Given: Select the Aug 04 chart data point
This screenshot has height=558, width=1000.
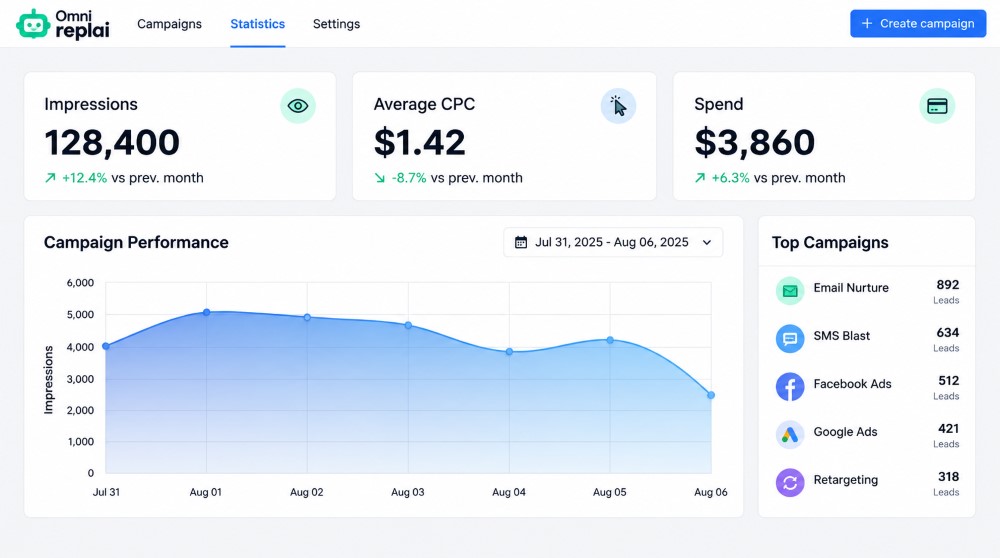Looking at the screenshot, I should pyautogui.click(x=509, y=351).
